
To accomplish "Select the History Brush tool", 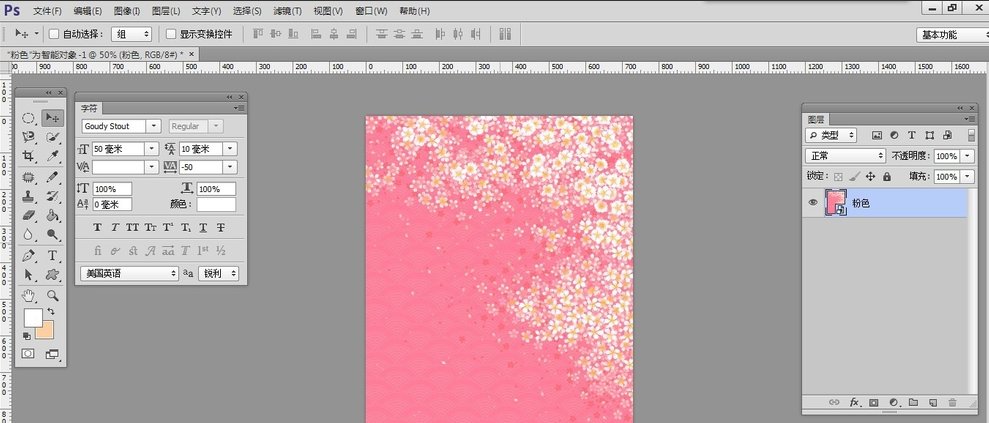I will tap(53, 196).
